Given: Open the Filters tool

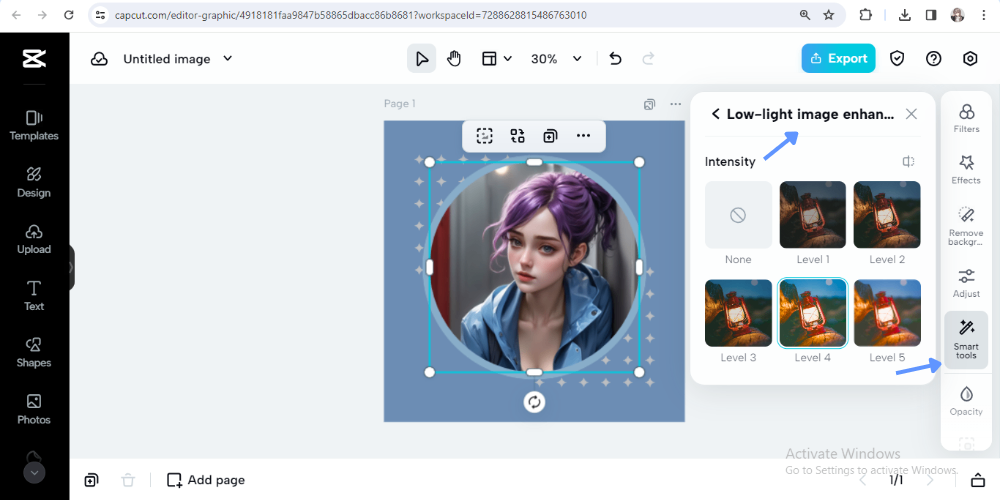Looking at the screenshot, I should point(966,118).
